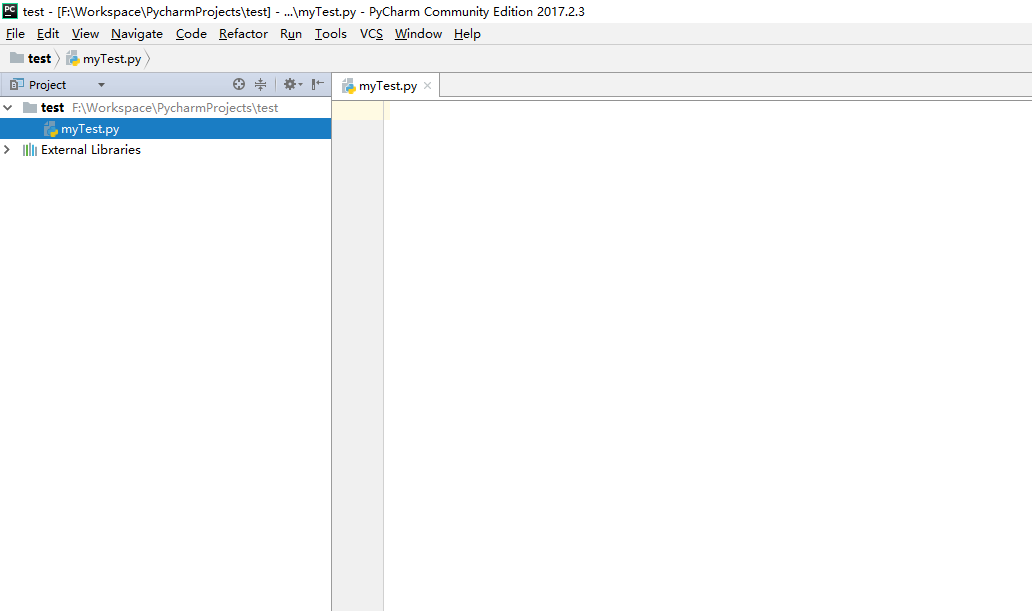The height and width of the screenshot is (611, 1032).
Task: Click the editor gutter on first line
Action: point(357,111)
